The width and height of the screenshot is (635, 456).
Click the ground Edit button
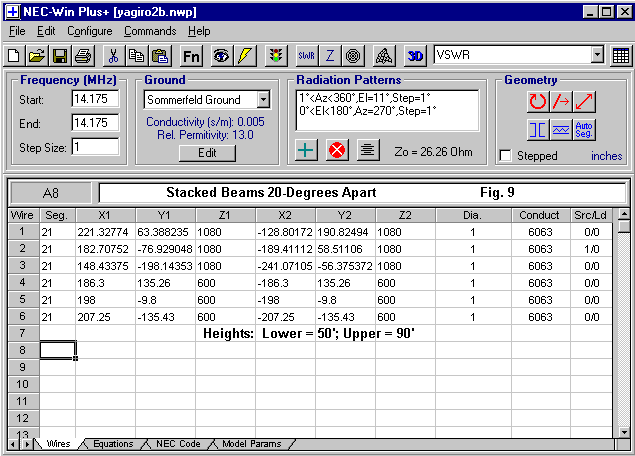click(207, 153)
